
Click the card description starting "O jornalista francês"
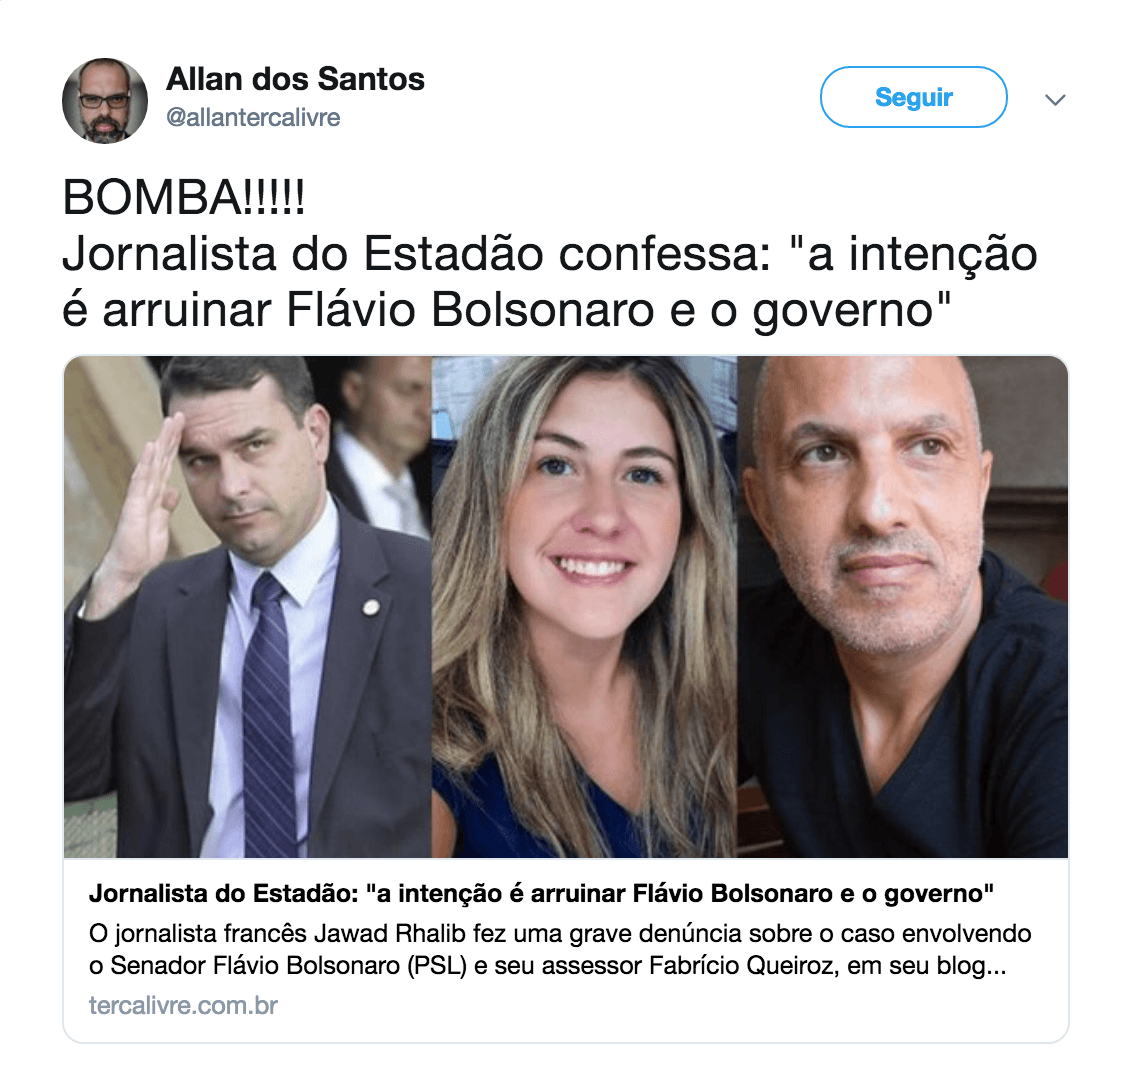(x=560, y=949)
